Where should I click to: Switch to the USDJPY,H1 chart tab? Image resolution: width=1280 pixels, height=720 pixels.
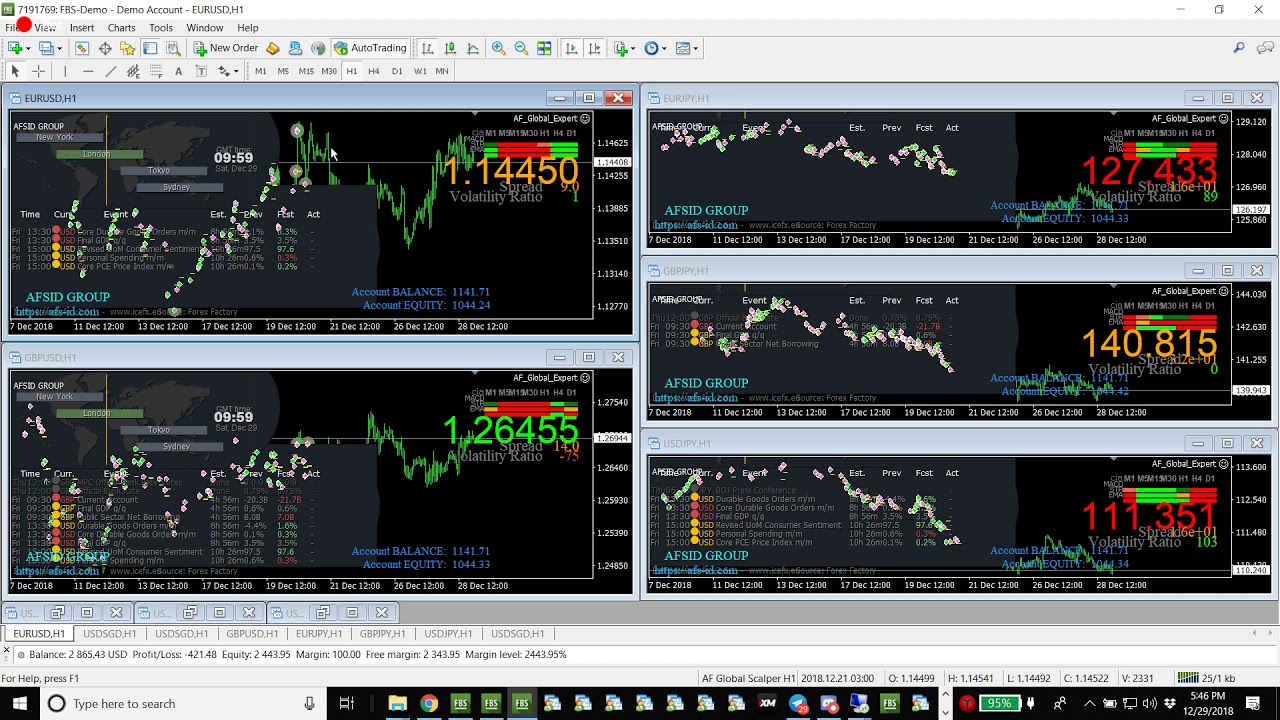click(448, 634)
